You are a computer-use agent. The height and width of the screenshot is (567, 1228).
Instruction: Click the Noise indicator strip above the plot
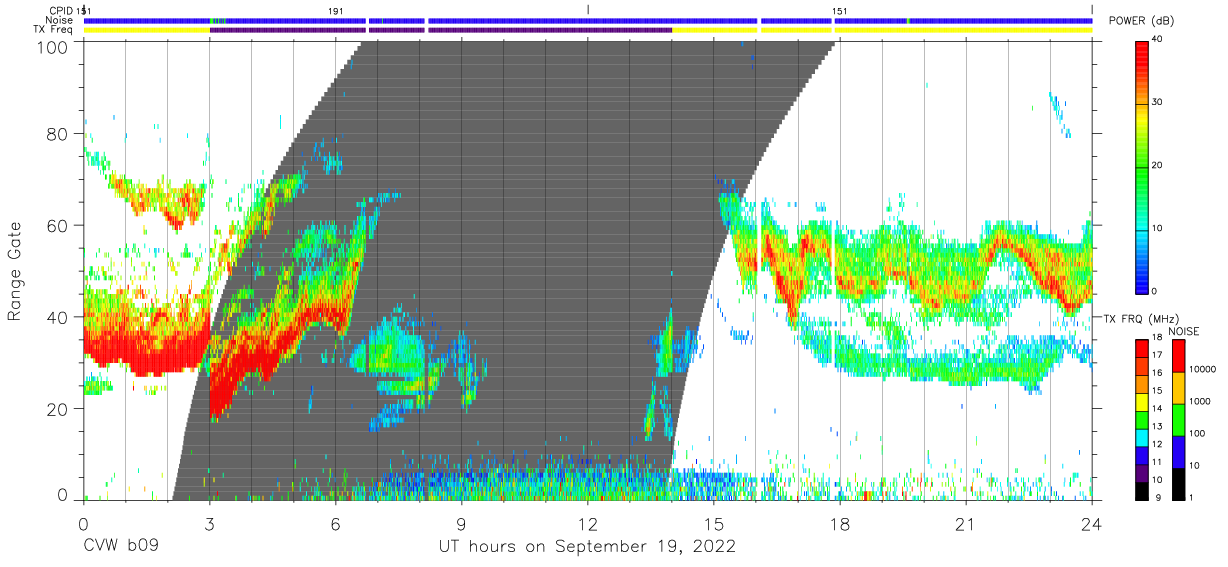point(588,20)
